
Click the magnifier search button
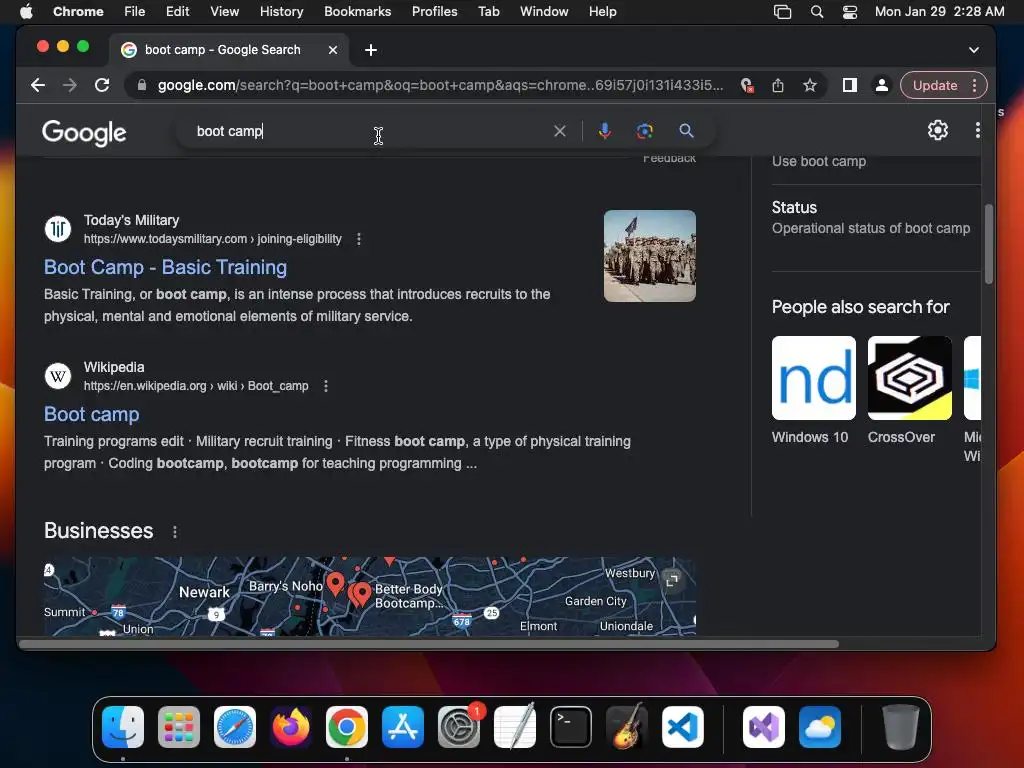tap(686, 131)
